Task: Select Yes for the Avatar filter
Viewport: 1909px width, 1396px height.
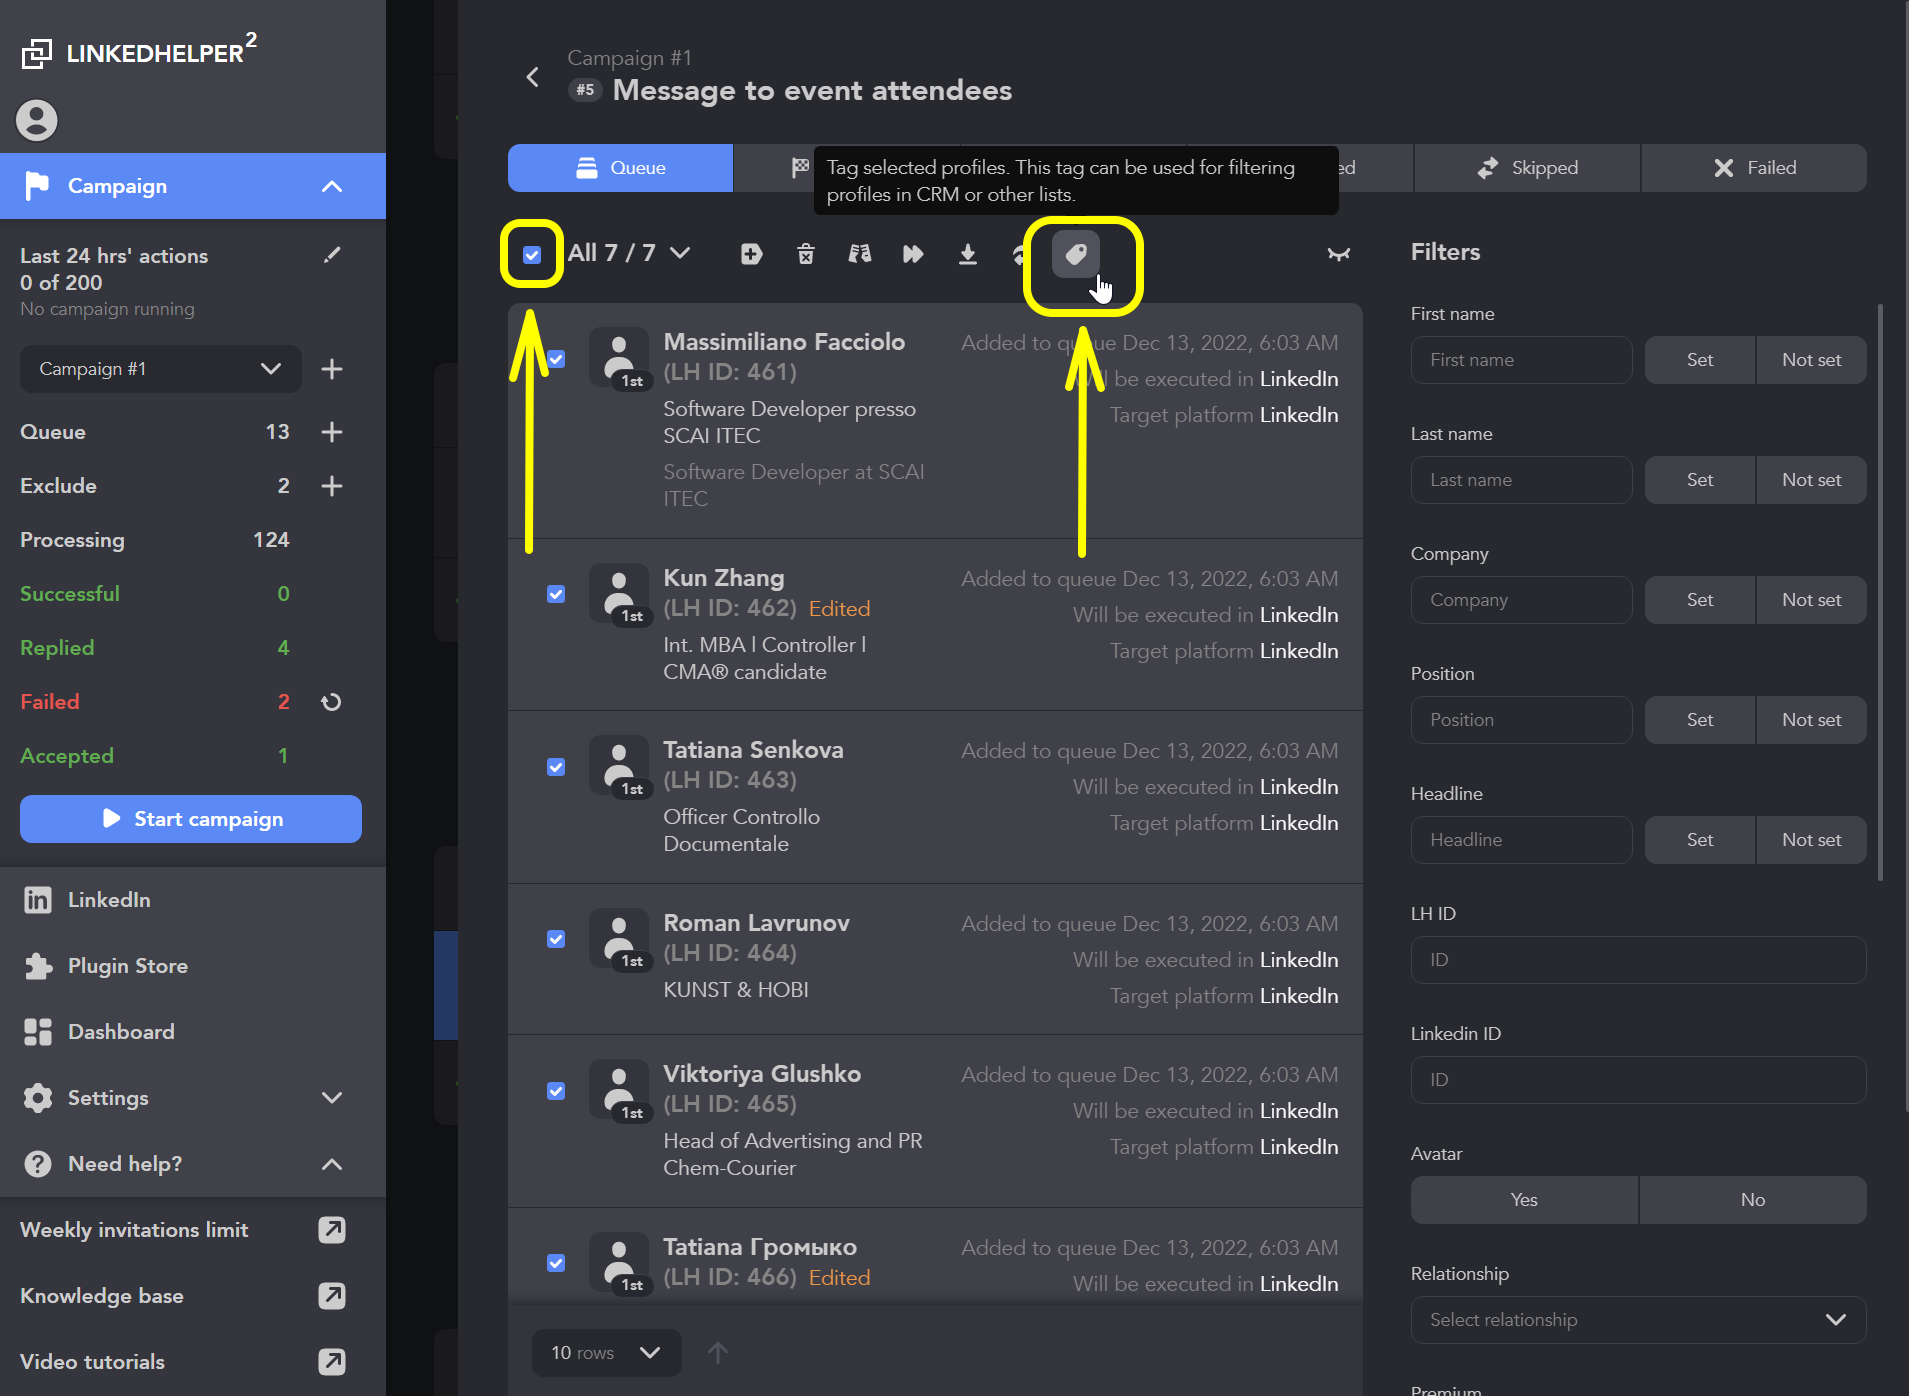Action: pyautogui.click(x=1524, y=1199)
